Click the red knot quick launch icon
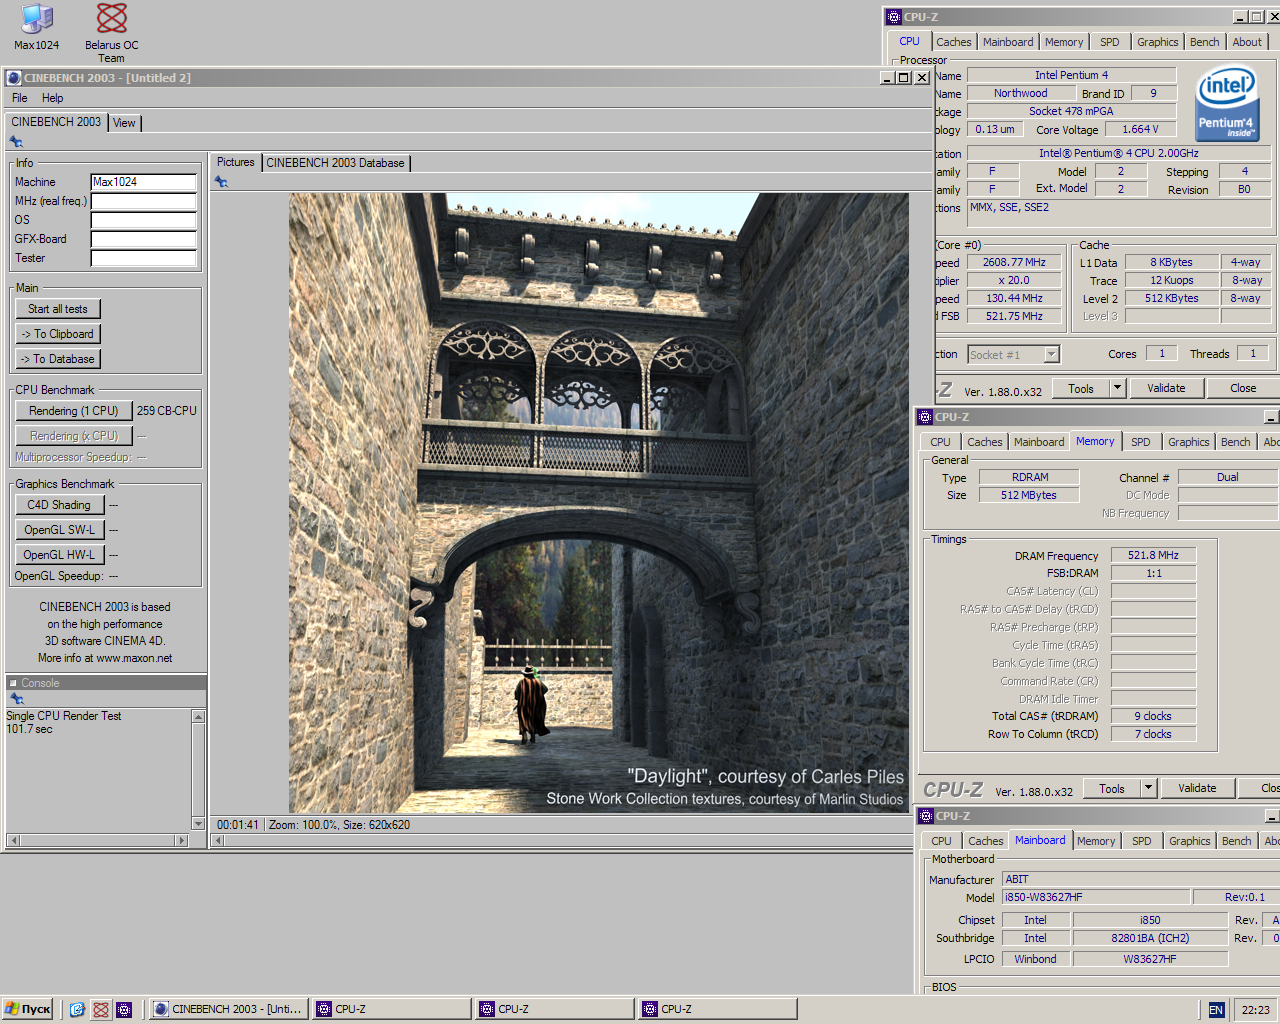The image size is (1280, 1024). (x=101, y=1010)
